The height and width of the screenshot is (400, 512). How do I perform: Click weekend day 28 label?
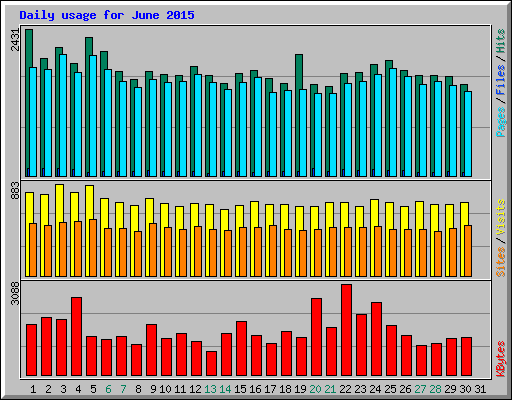coord(435,389)
